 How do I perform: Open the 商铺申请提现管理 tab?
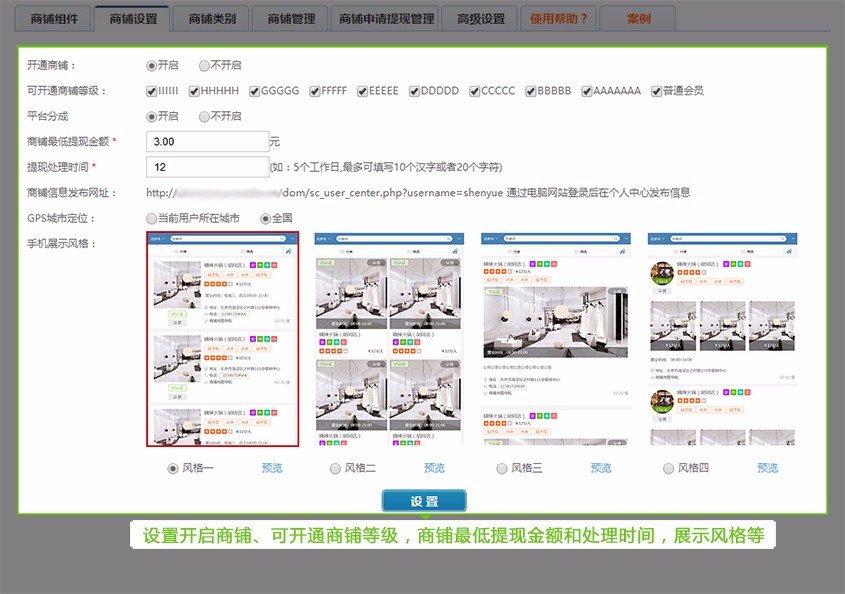pos(386,18)
